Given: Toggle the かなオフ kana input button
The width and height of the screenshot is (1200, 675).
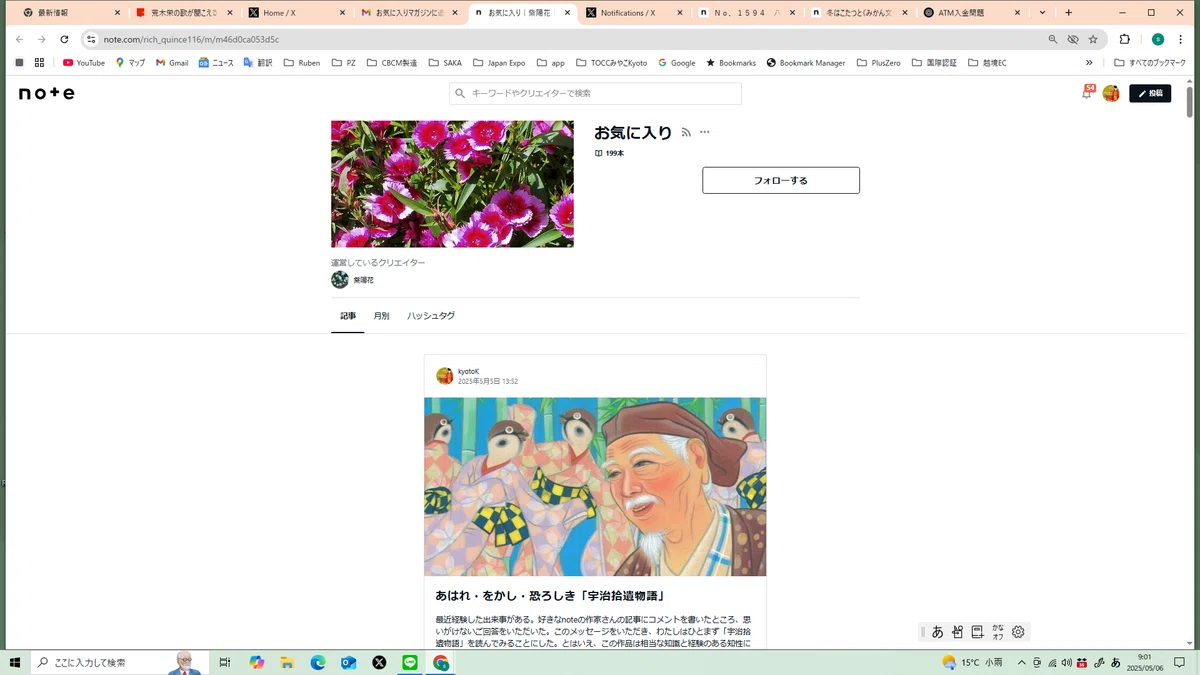Looking at the screenshot, I should coord(997,632).
